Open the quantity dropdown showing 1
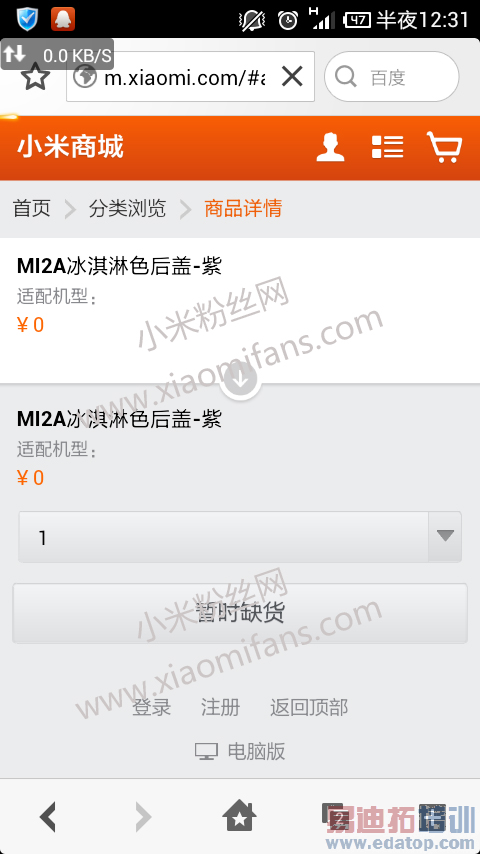Viewport: 480px width, 854px height. pyautogui.click(x=240, y=537)
